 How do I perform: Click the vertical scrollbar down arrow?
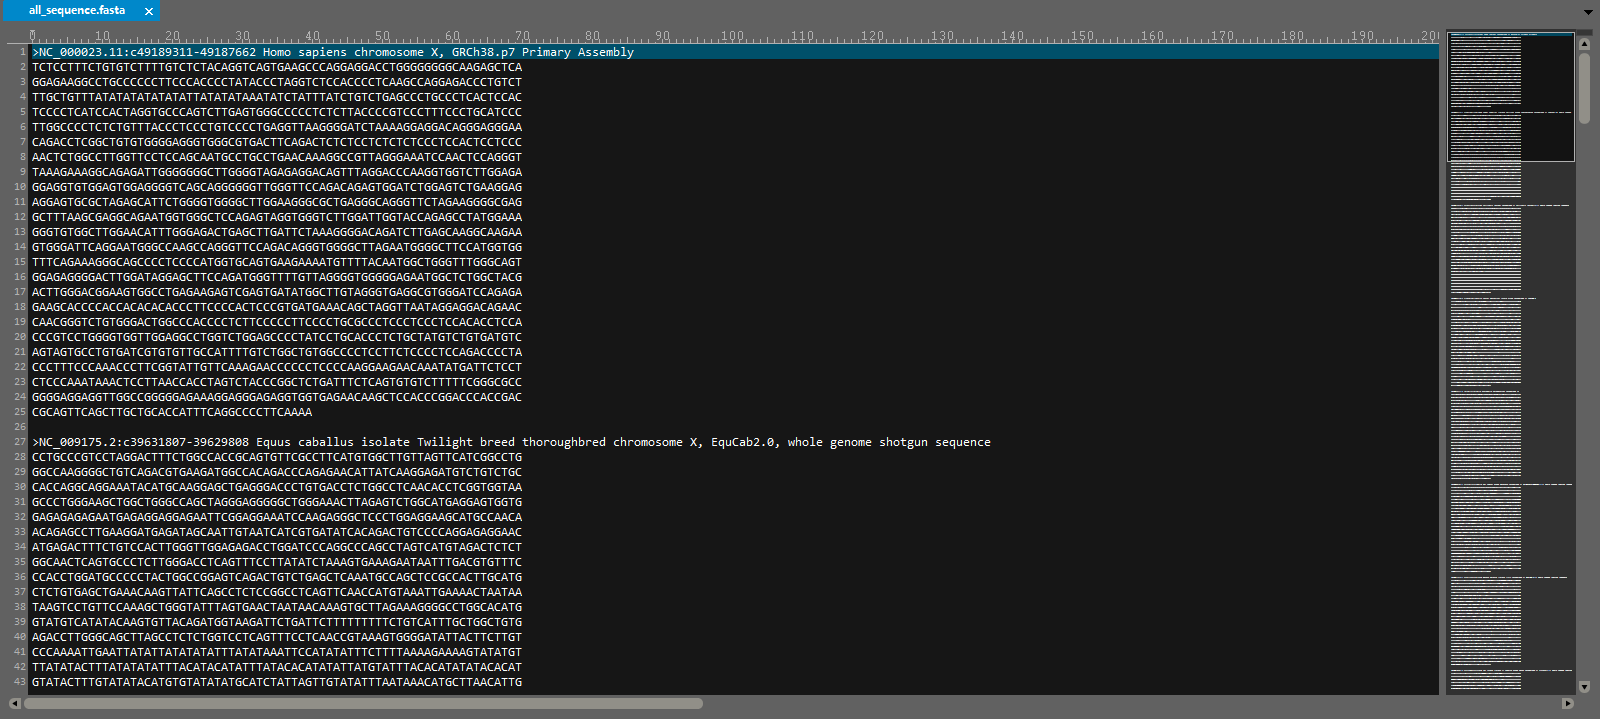pyautogui.click(x=1584, y=687)
